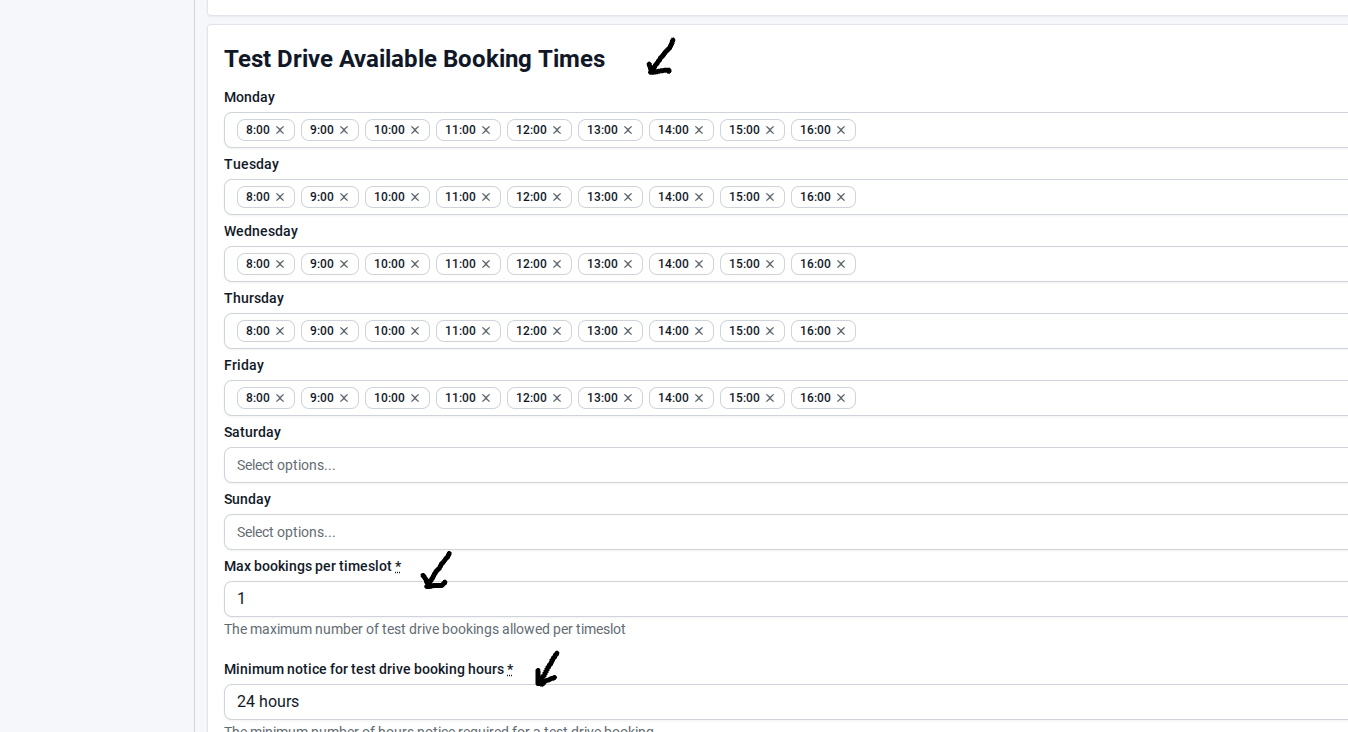Remove the 10:00 timeslot from Wednesday

(415, 264)
